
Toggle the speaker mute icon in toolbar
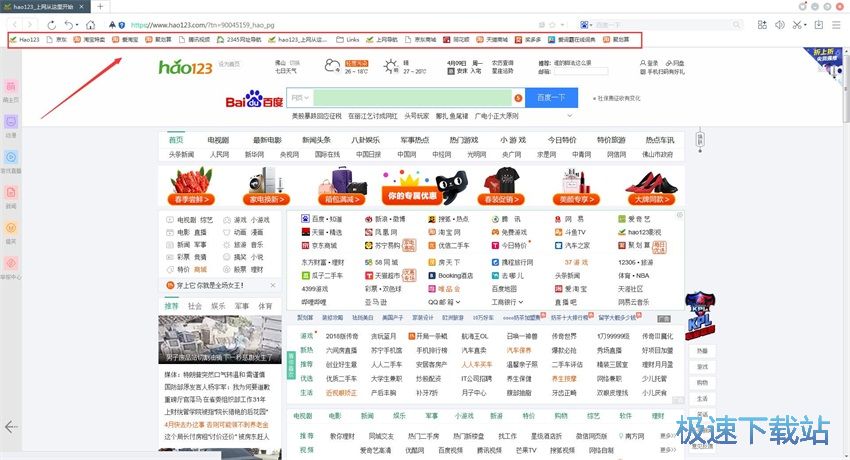click(780, 24)
